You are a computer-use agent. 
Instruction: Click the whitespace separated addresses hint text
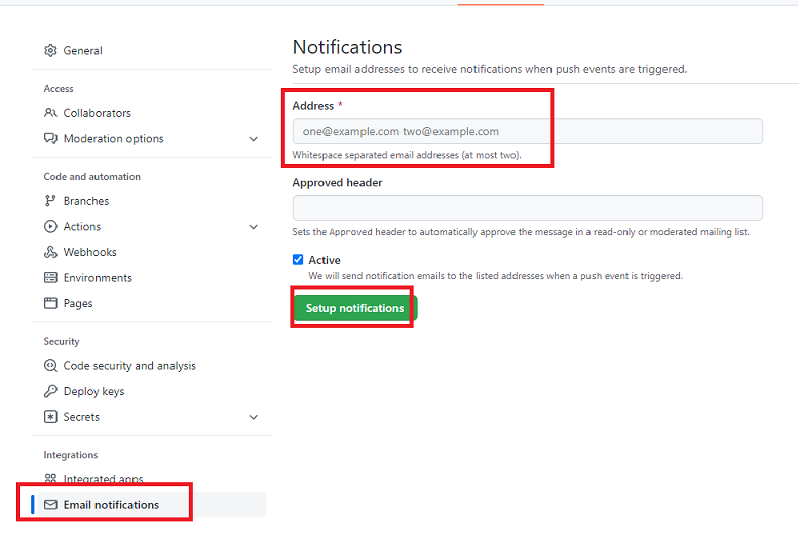(407, 155)
